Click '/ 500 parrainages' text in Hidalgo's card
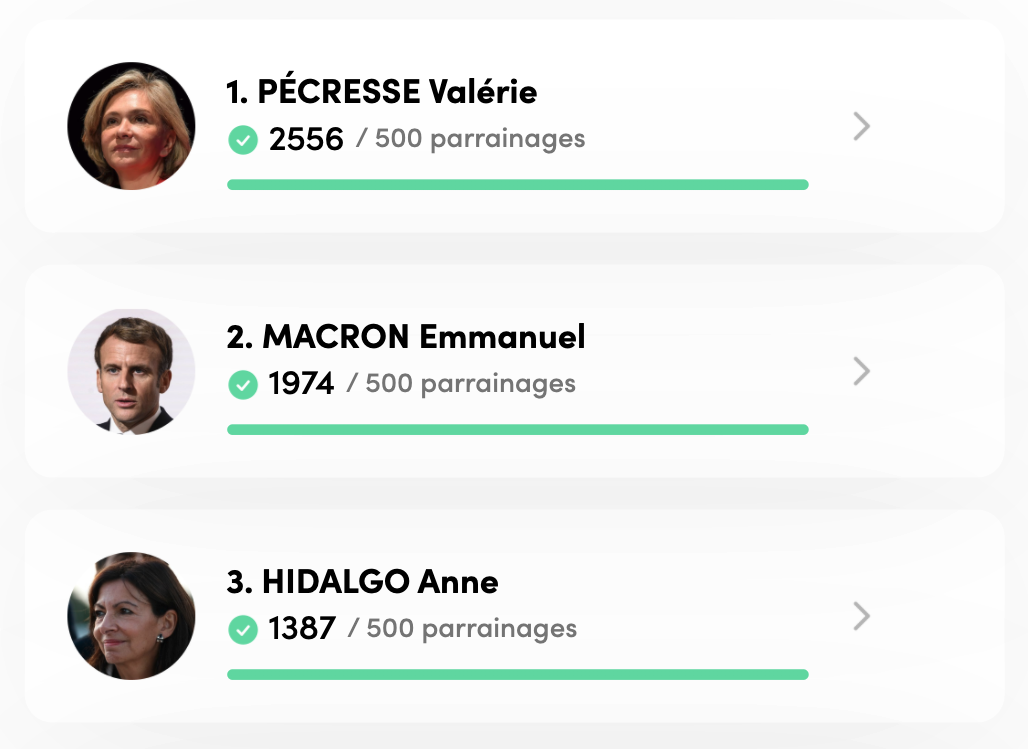Viewport: 1028px width, 749px height. (x=462, y=628)
